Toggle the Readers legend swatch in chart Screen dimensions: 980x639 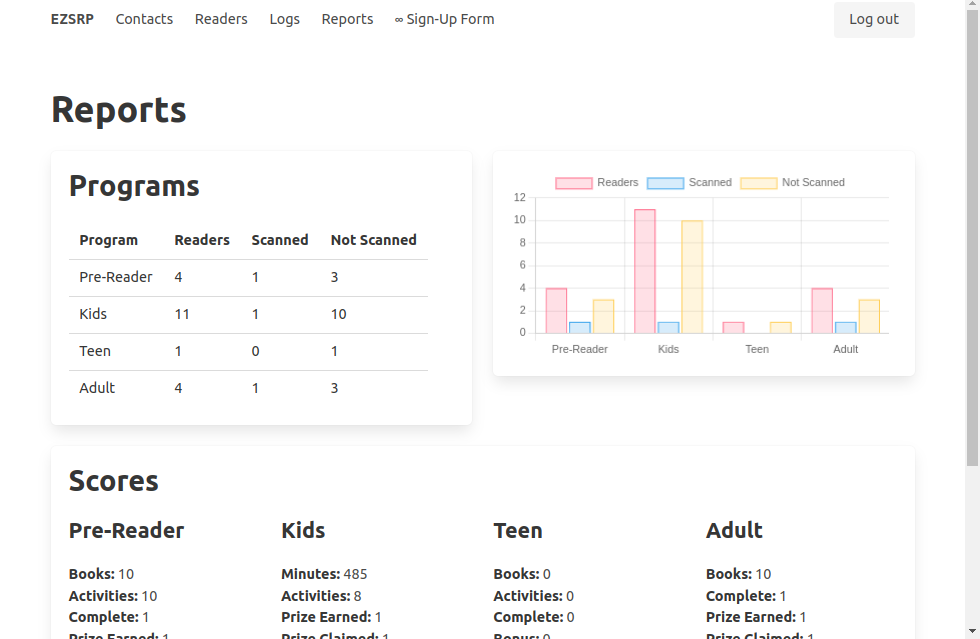[x=574, y=183]
